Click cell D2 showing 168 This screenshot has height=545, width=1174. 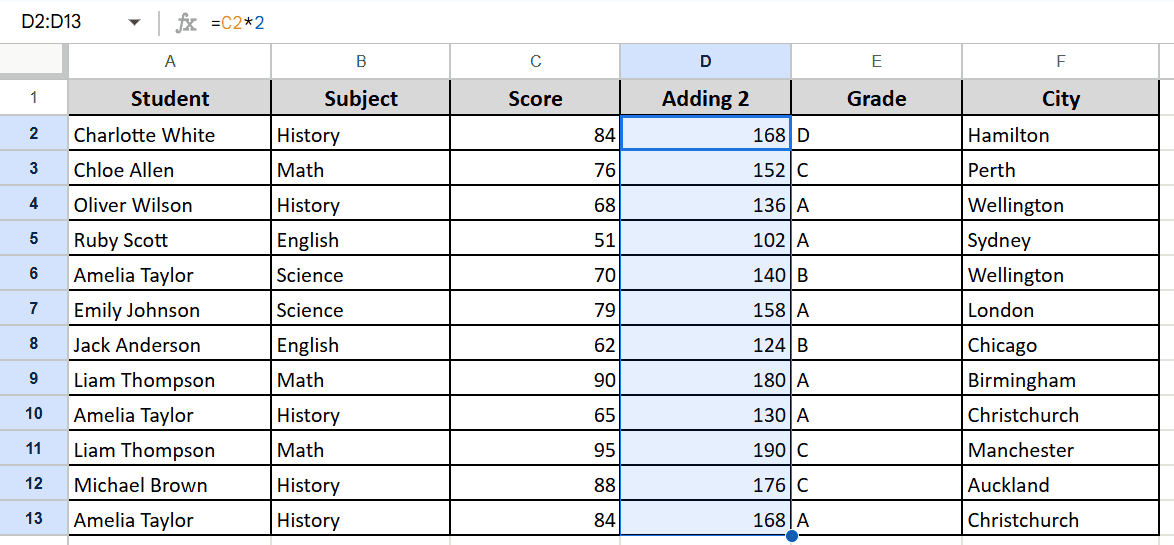(705, 135)
